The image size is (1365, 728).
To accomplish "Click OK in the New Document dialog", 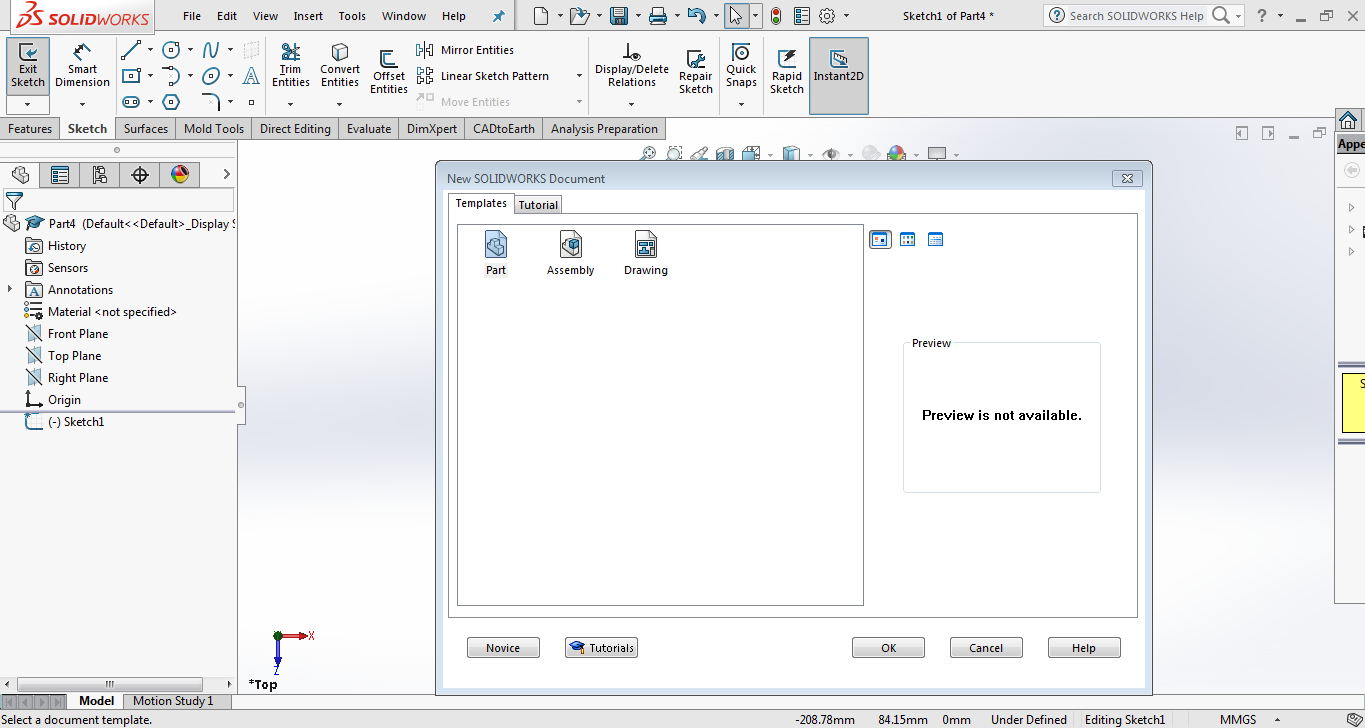I will tap(888, 648).
